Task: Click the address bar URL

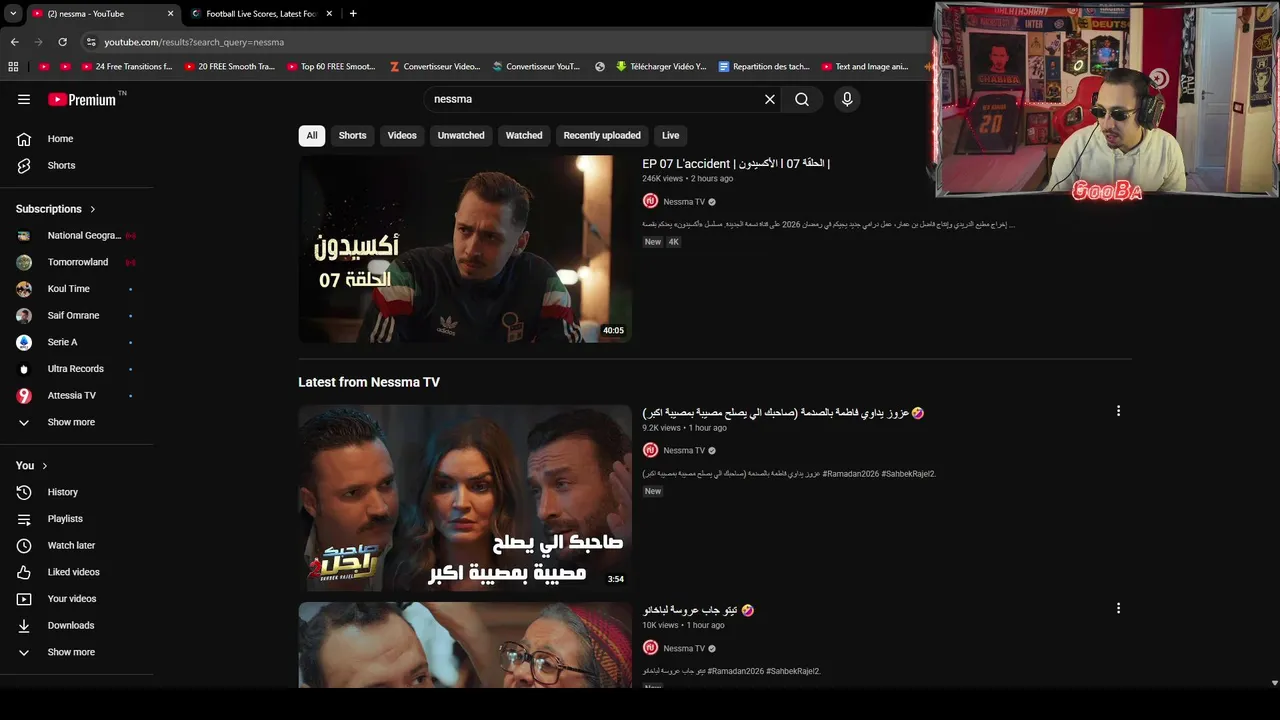Action: tap(194, 42)
